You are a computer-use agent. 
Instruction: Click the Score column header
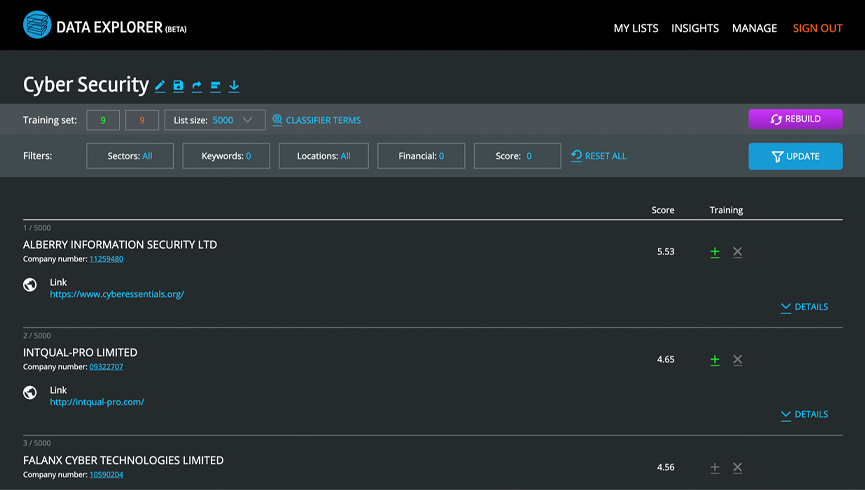[663, 210]
